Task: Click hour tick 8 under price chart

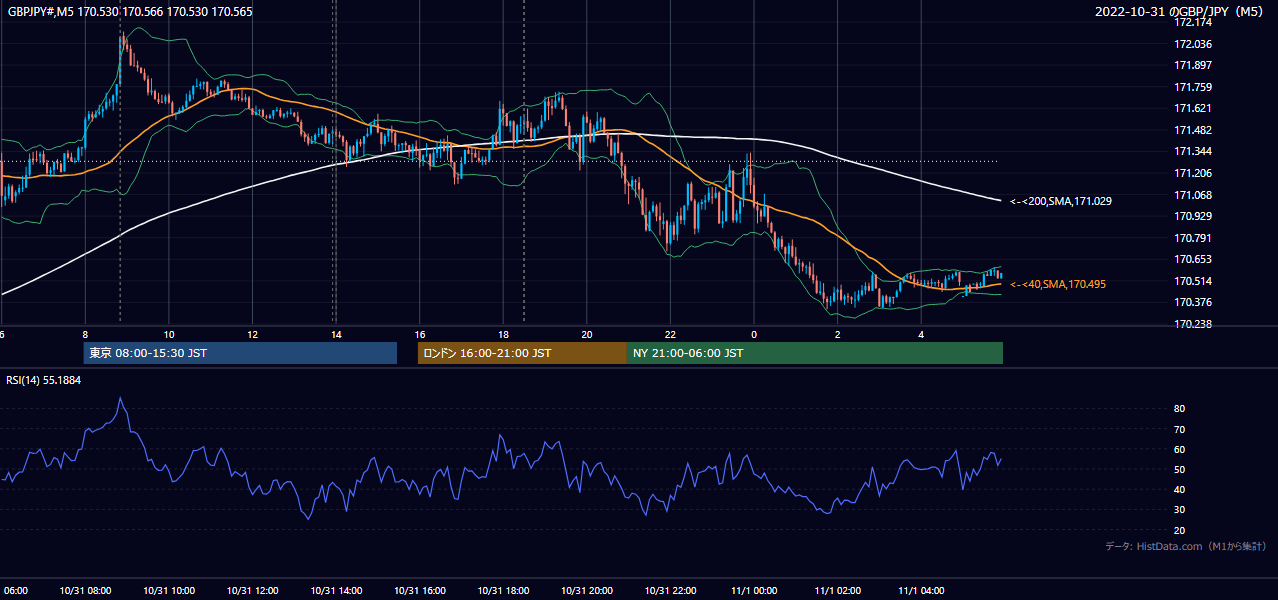Action: 85,335
